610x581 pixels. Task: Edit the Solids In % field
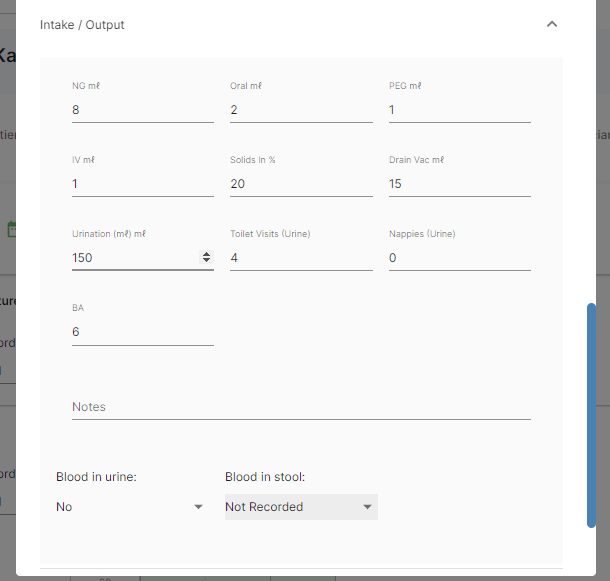[x=300, y=184]
